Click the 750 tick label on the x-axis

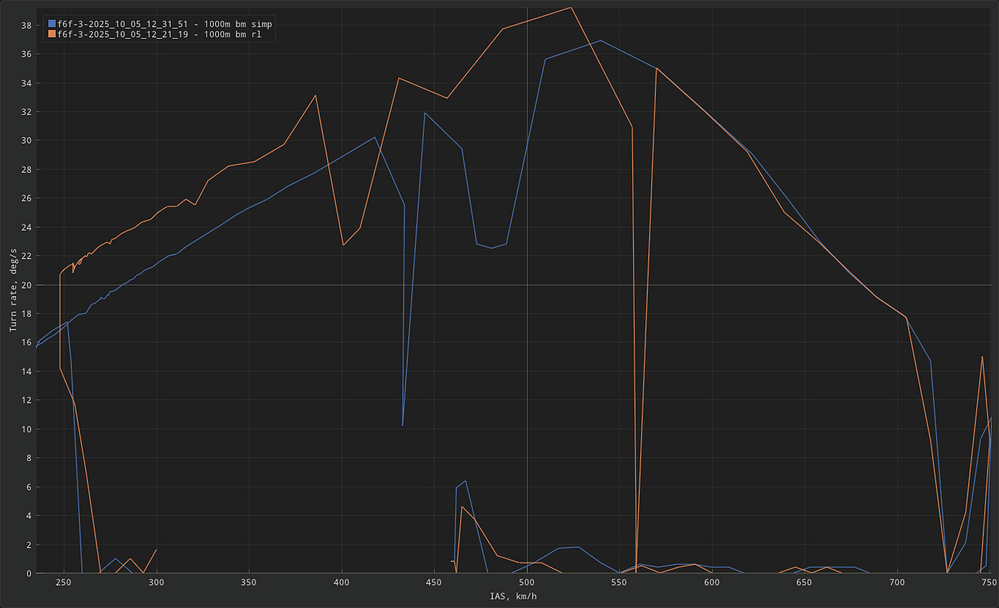(x=989, y=582)
